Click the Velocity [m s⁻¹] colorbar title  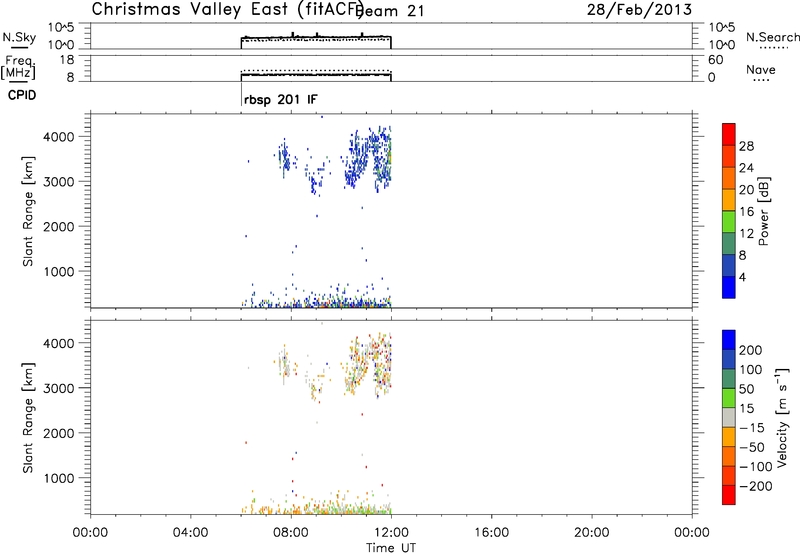tap(781, 417)
